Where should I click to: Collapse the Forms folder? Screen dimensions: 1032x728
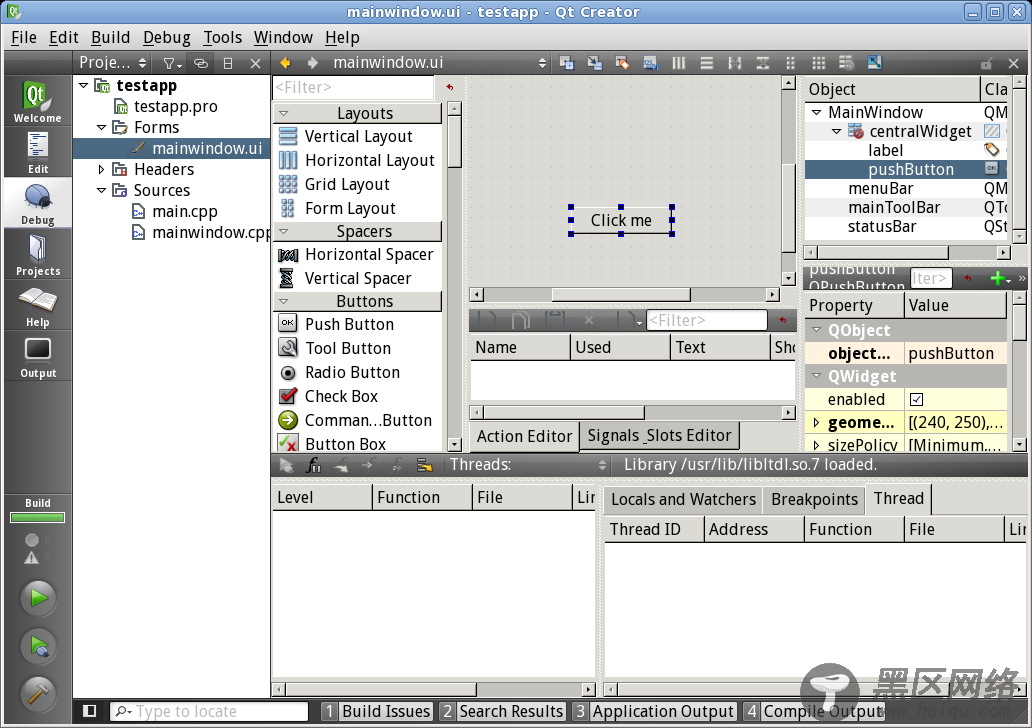(x=101, y=127)
